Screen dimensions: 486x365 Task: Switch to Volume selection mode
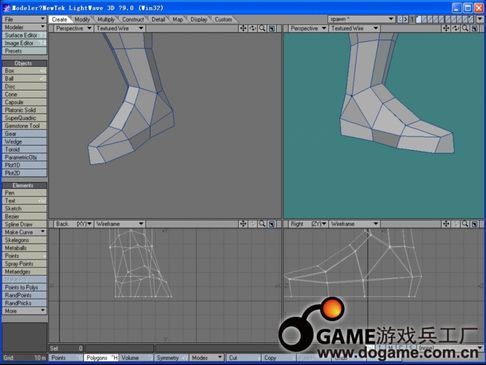point(135,358)
